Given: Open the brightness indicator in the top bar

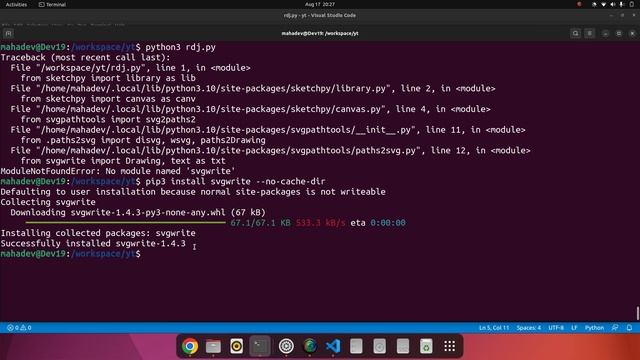Looking at the screenshot, I should coord(594,4).
